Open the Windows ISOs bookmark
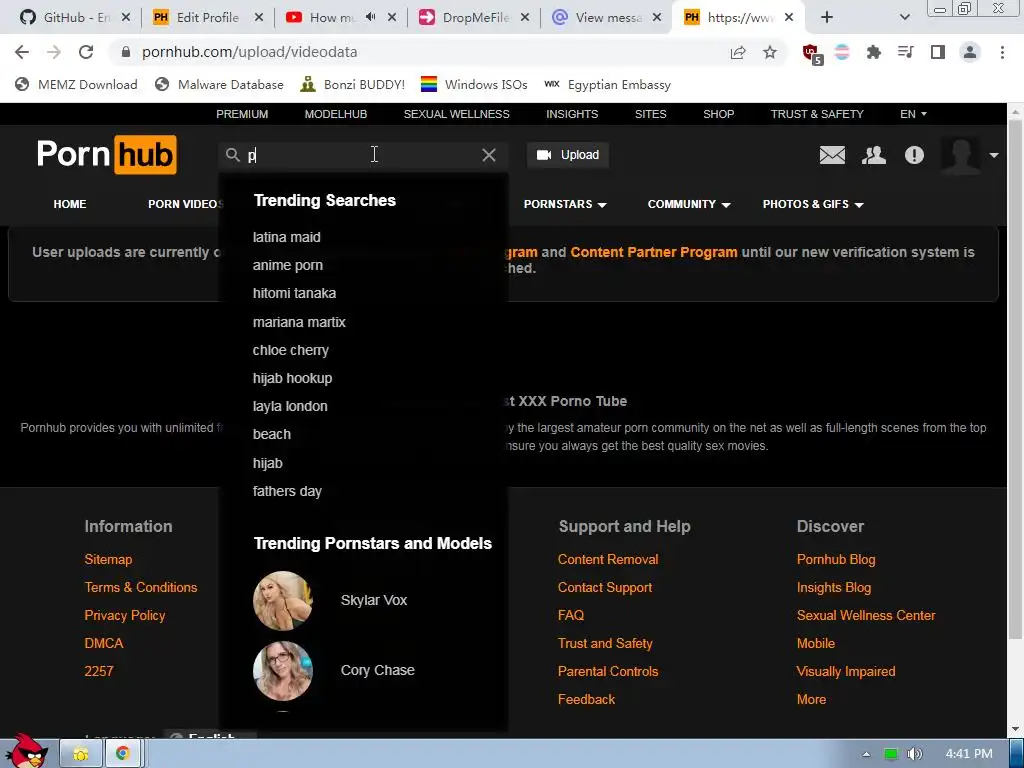 [x=473, y=84]
